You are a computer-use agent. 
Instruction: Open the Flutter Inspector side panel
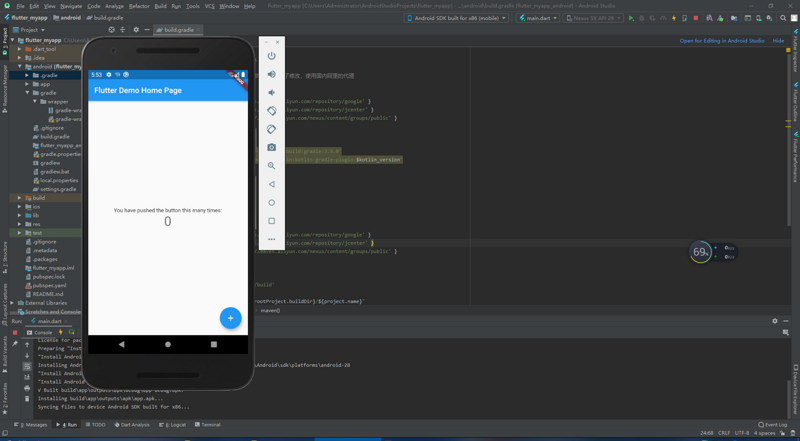point(795,55)
